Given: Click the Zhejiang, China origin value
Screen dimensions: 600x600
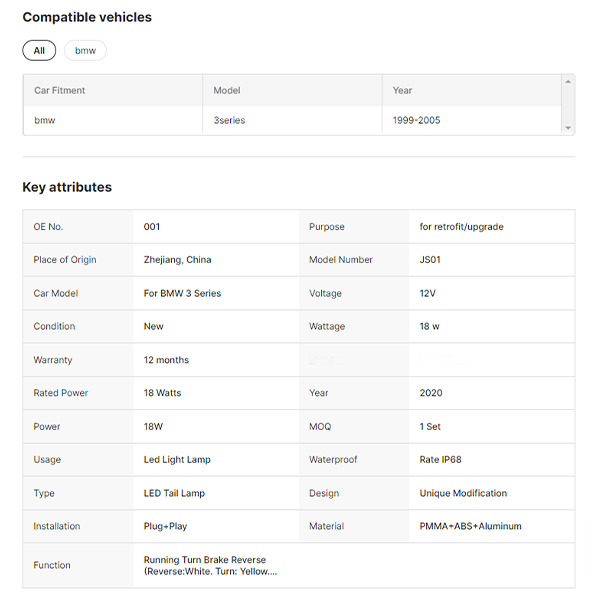Looking at the screenshot, I should (177, 260).
